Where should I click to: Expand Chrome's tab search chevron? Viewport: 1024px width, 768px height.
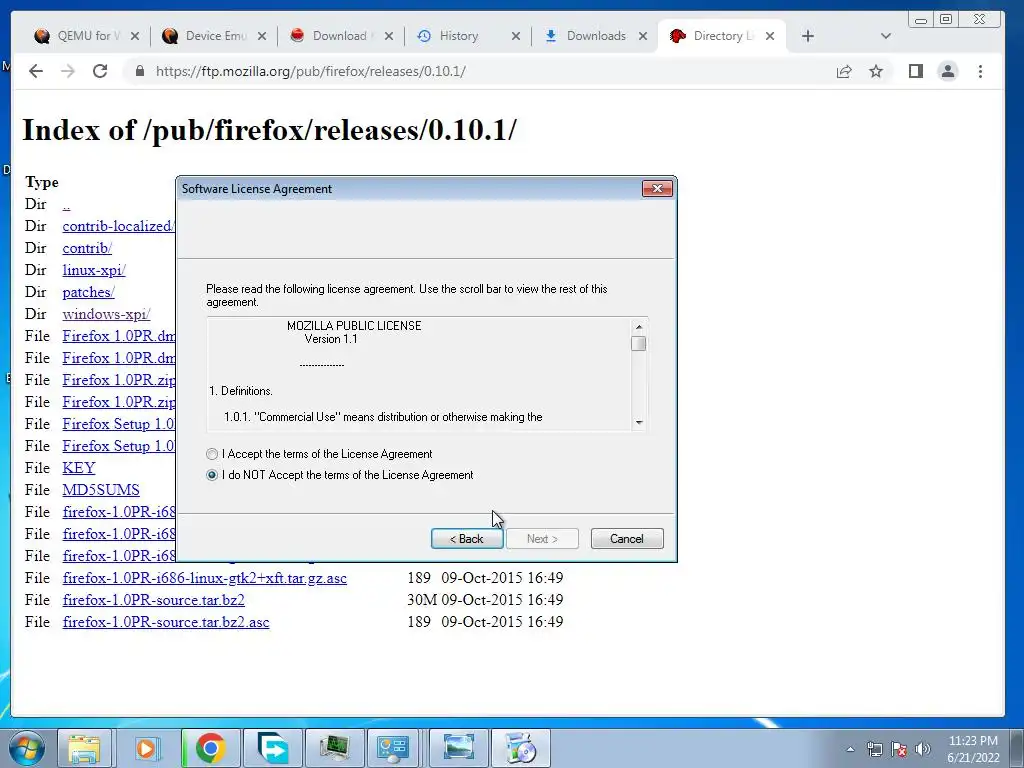[886, 36]
